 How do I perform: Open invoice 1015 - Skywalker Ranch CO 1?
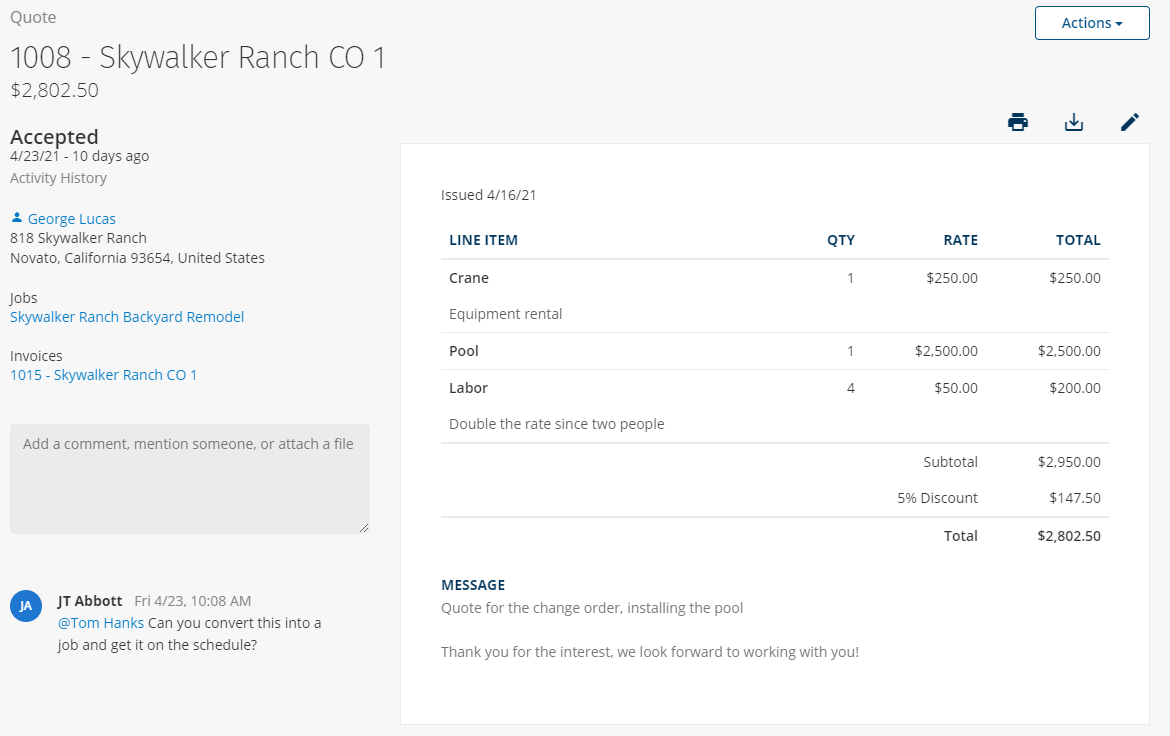(104, 375)
